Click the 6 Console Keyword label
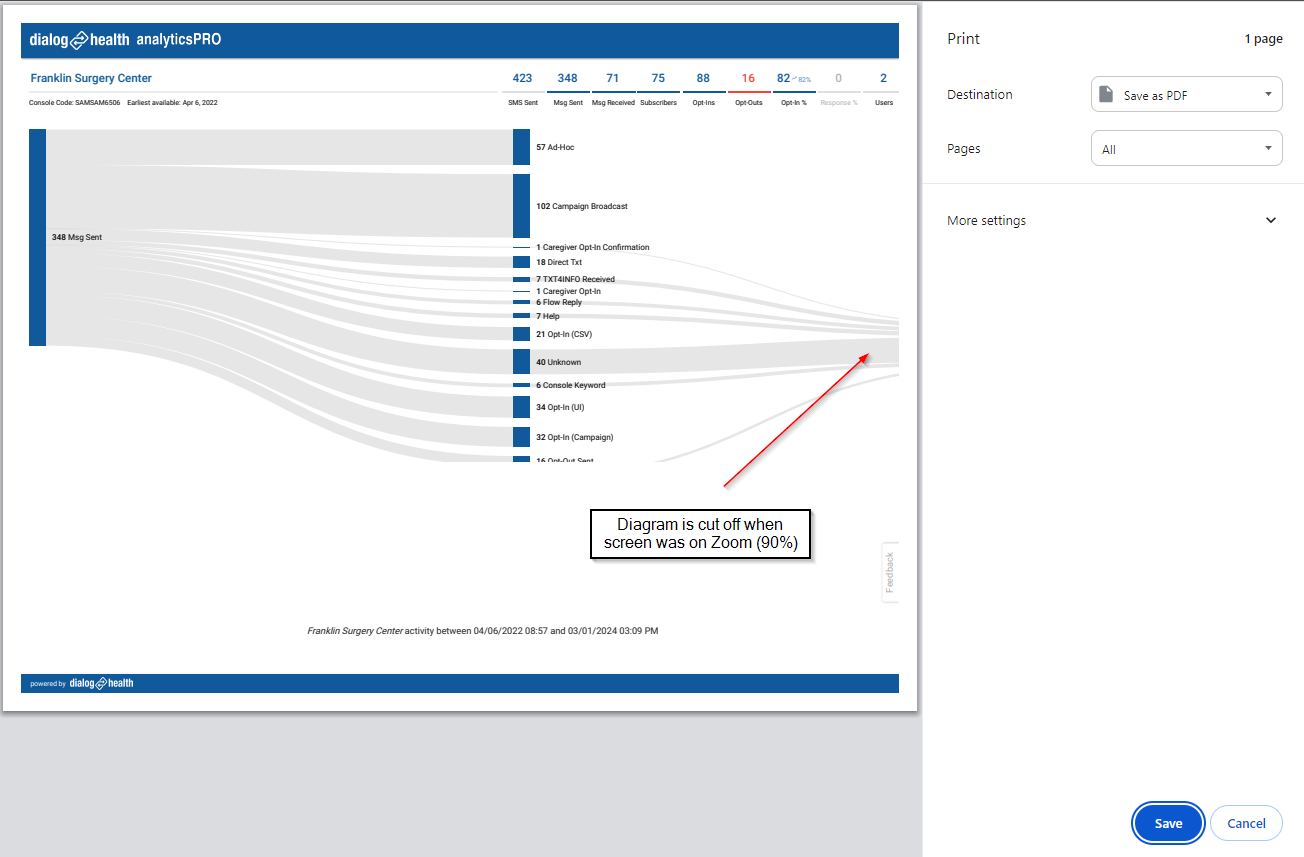1304x857 pixels. (571, 385)
